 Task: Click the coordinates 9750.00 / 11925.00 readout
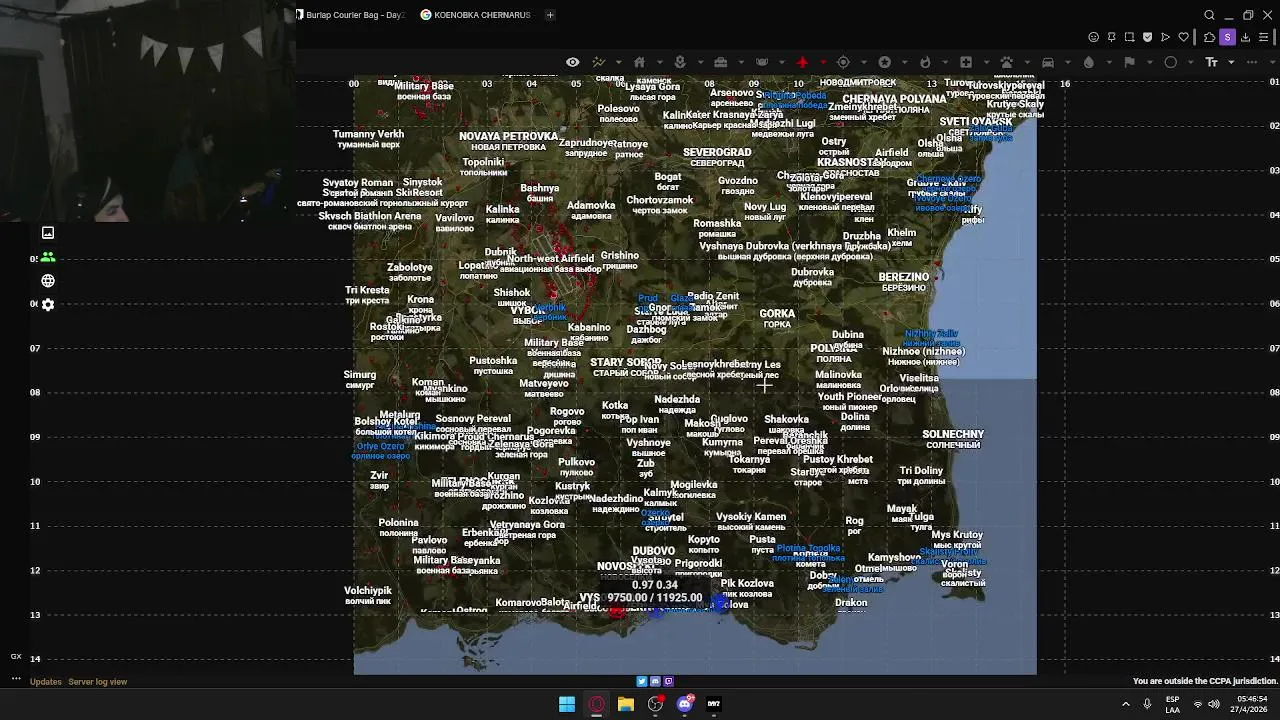click(x=655, y=597)
